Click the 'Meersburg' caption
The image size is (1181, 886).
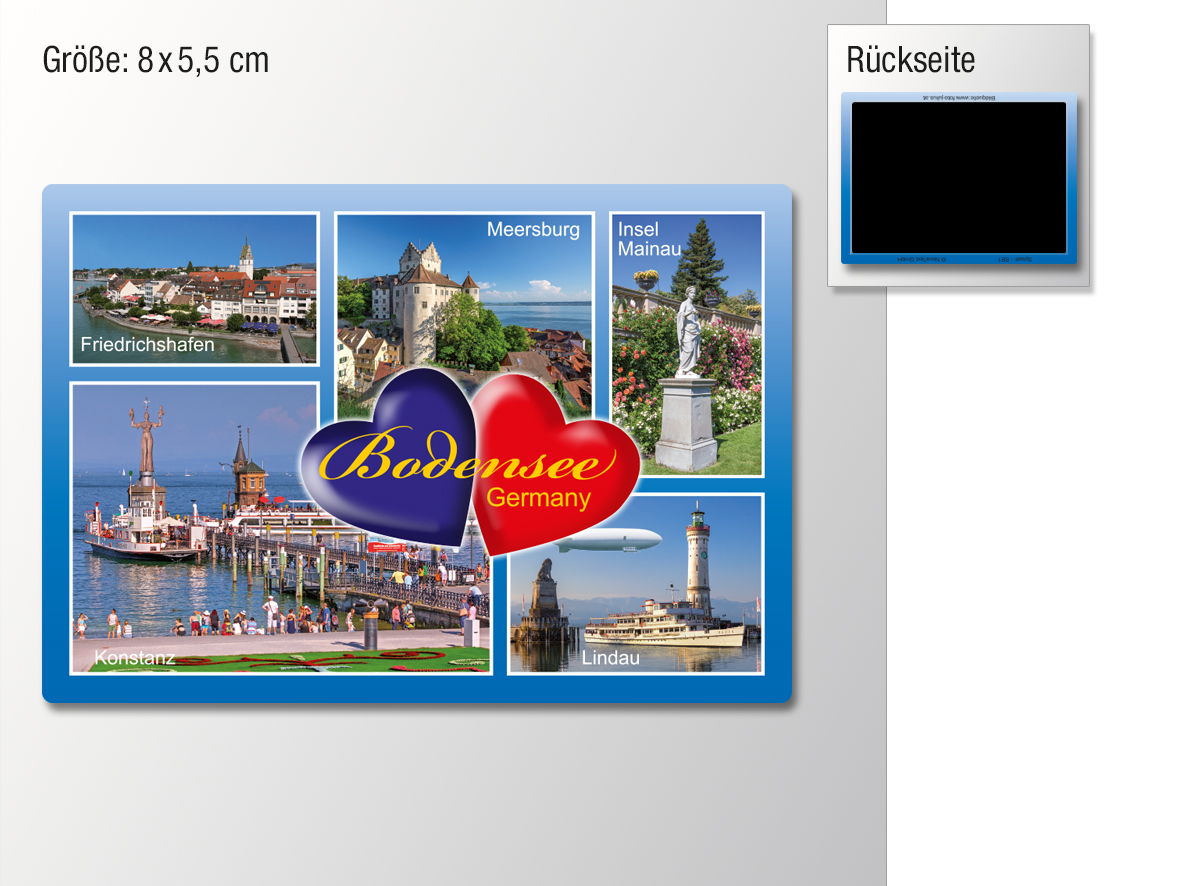[x=533, y=229]
